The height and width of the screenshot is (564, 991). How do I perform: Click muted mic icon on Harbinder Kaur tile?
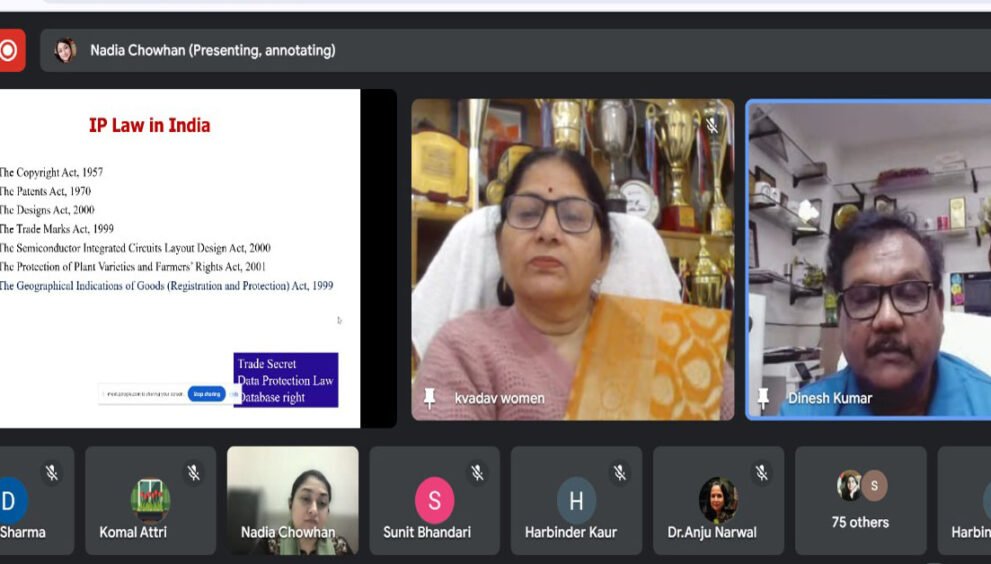pos(619,472)
